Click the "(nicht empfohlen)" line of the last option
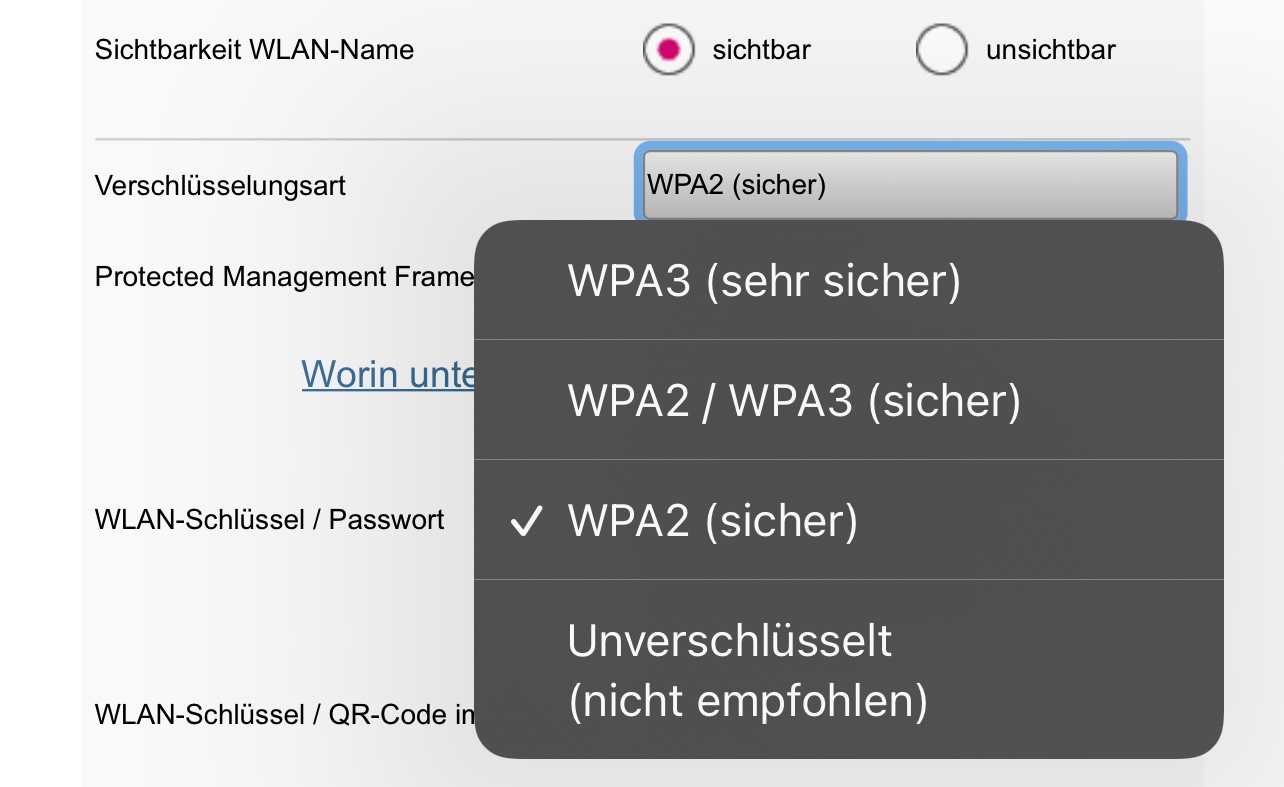Image resolution: width=1284 pixels, height=787 pixels. (x=748, y=702)
